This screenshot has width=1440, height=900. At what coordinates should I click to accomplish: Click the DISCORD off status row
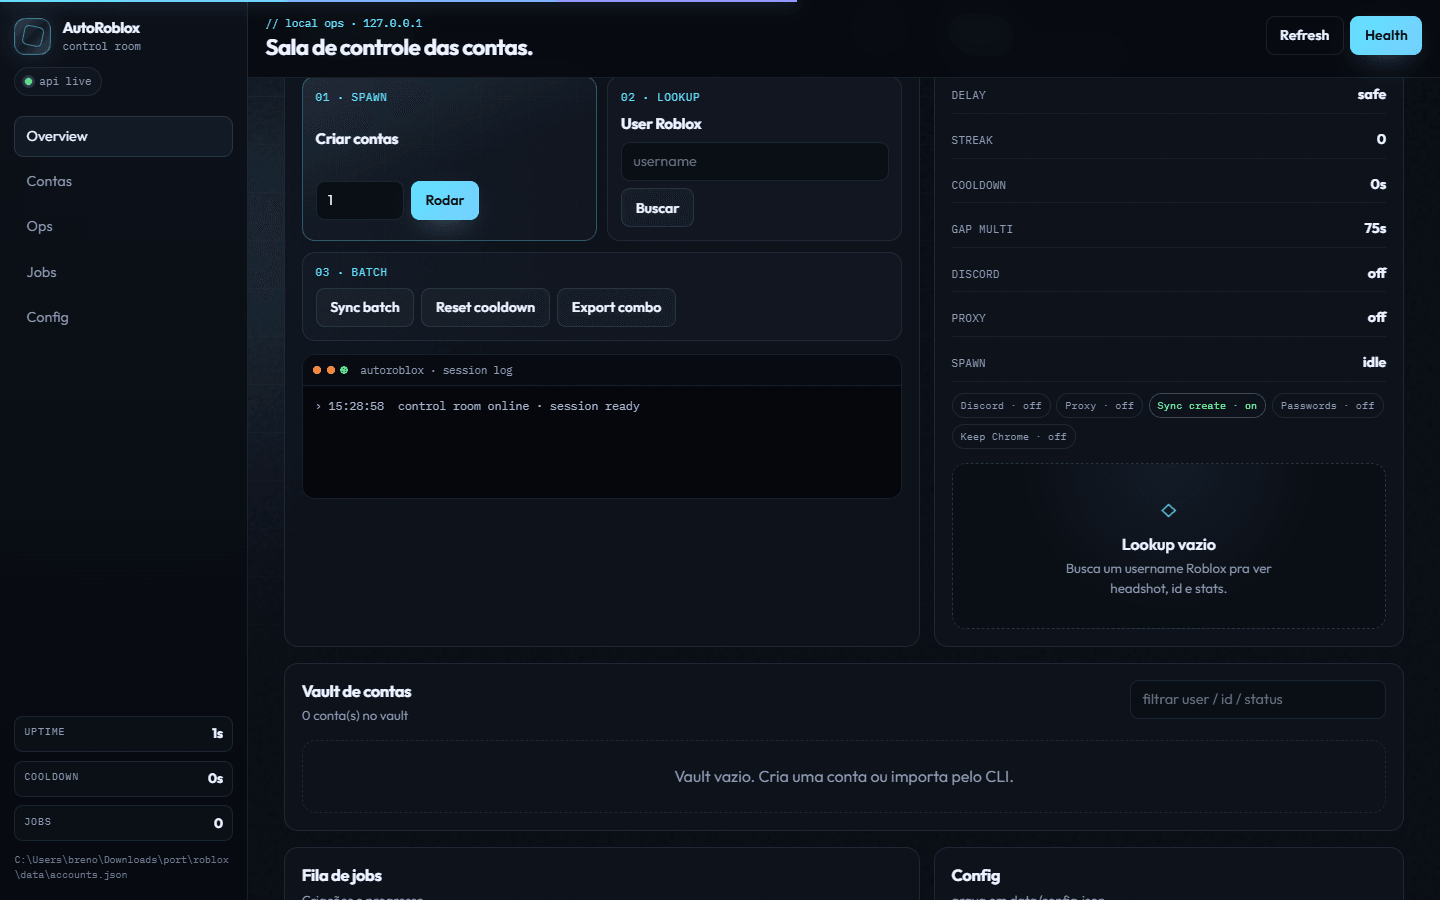click(x=1168, y=274)
